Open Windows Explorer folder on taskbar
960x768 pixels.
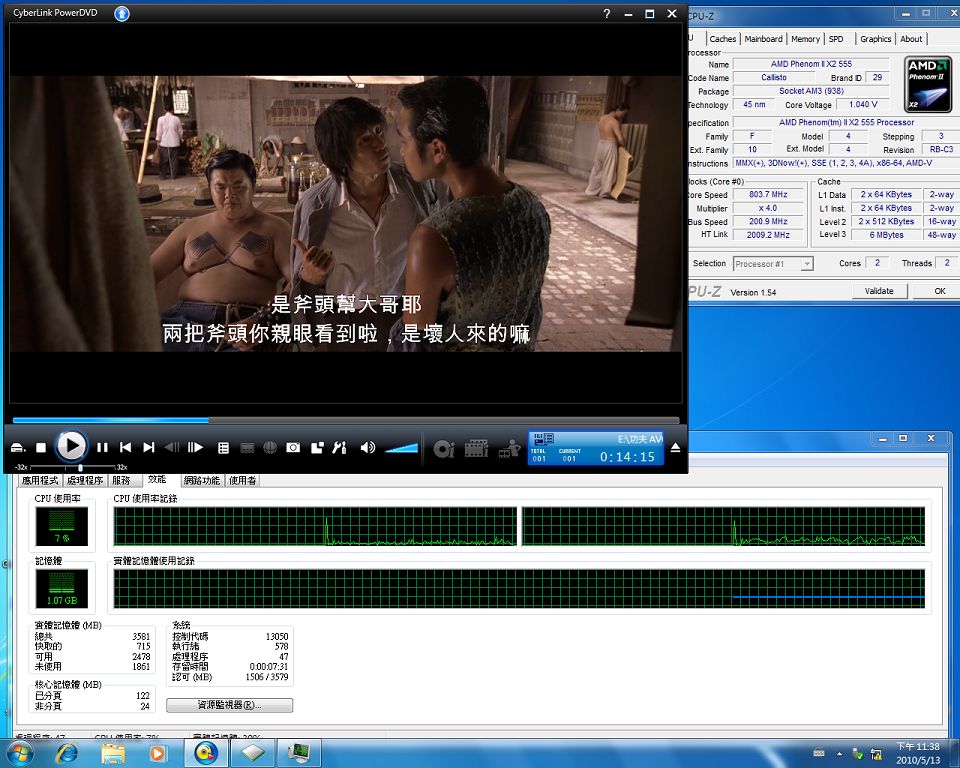[113, 753]
